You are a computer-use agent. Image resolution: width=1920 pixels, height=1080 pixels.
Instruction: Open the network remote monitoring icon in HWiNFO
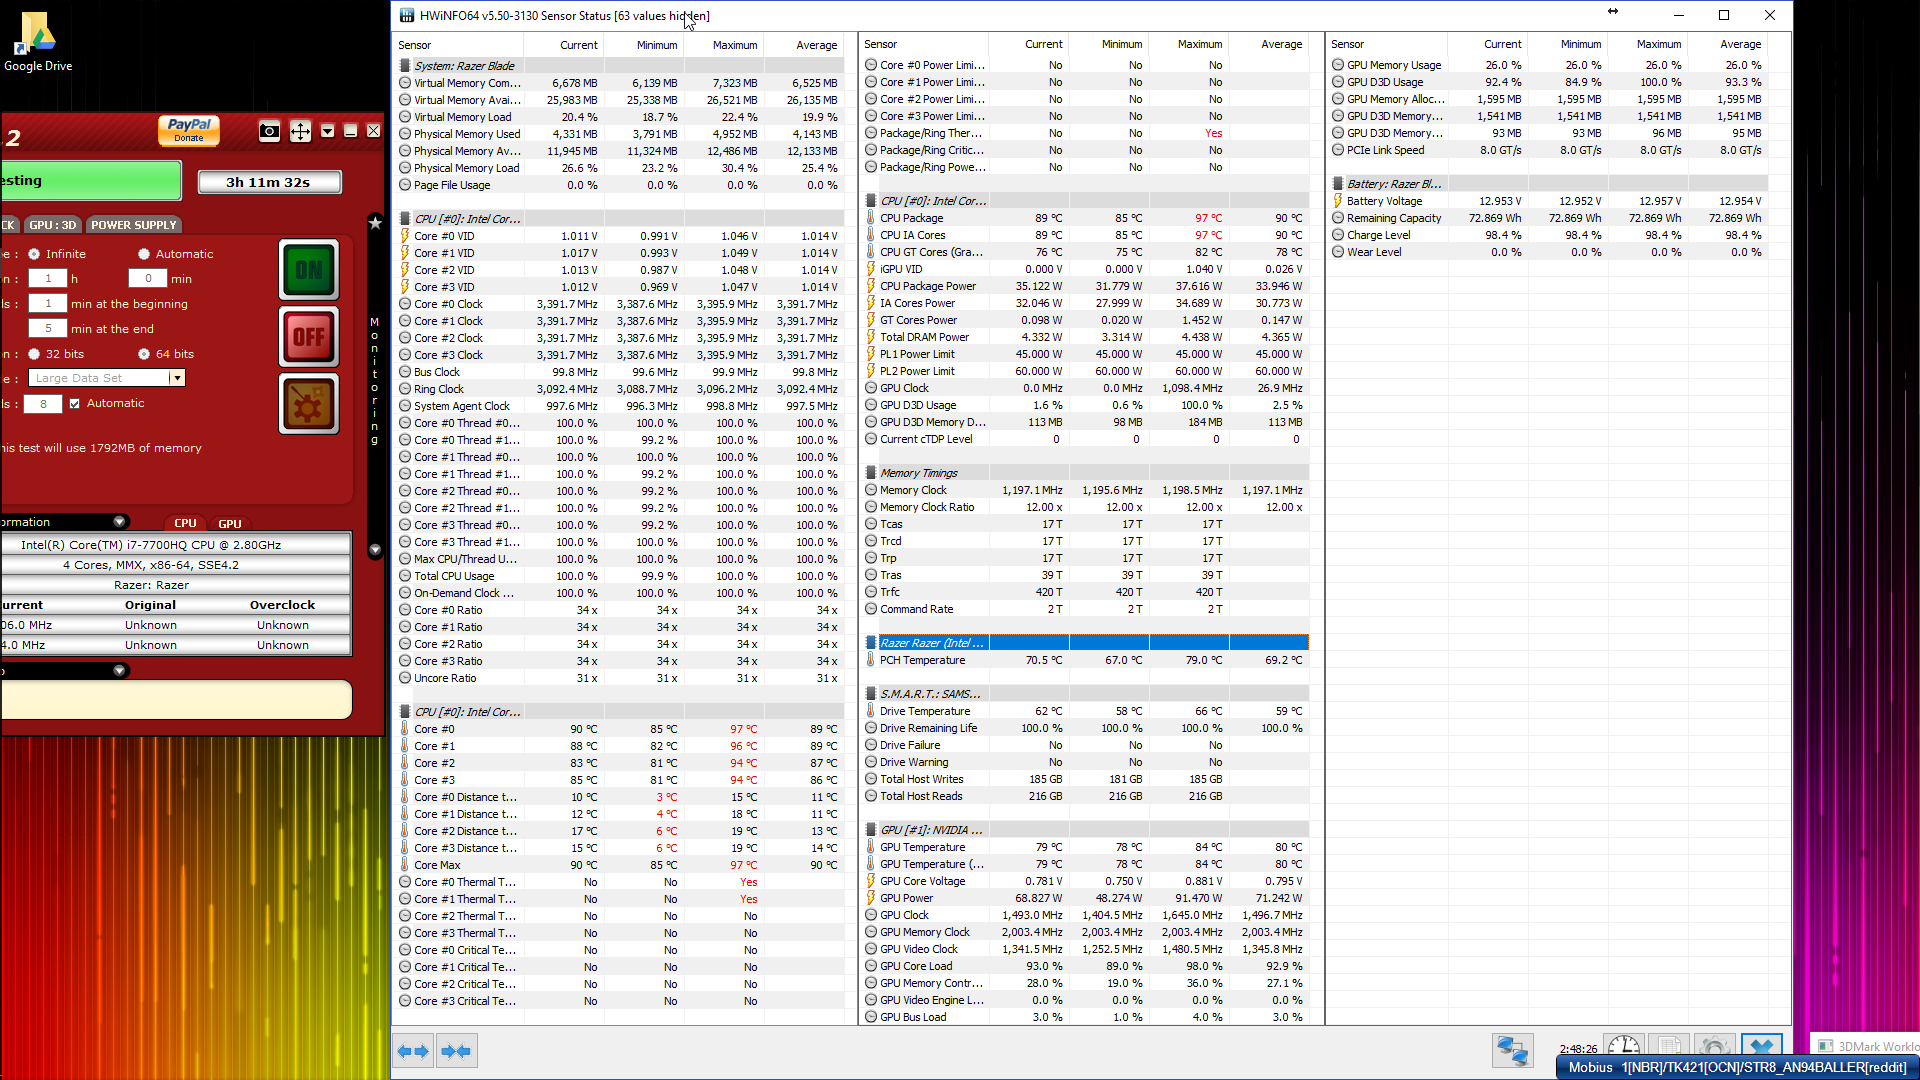[x=1512, y=1051]
